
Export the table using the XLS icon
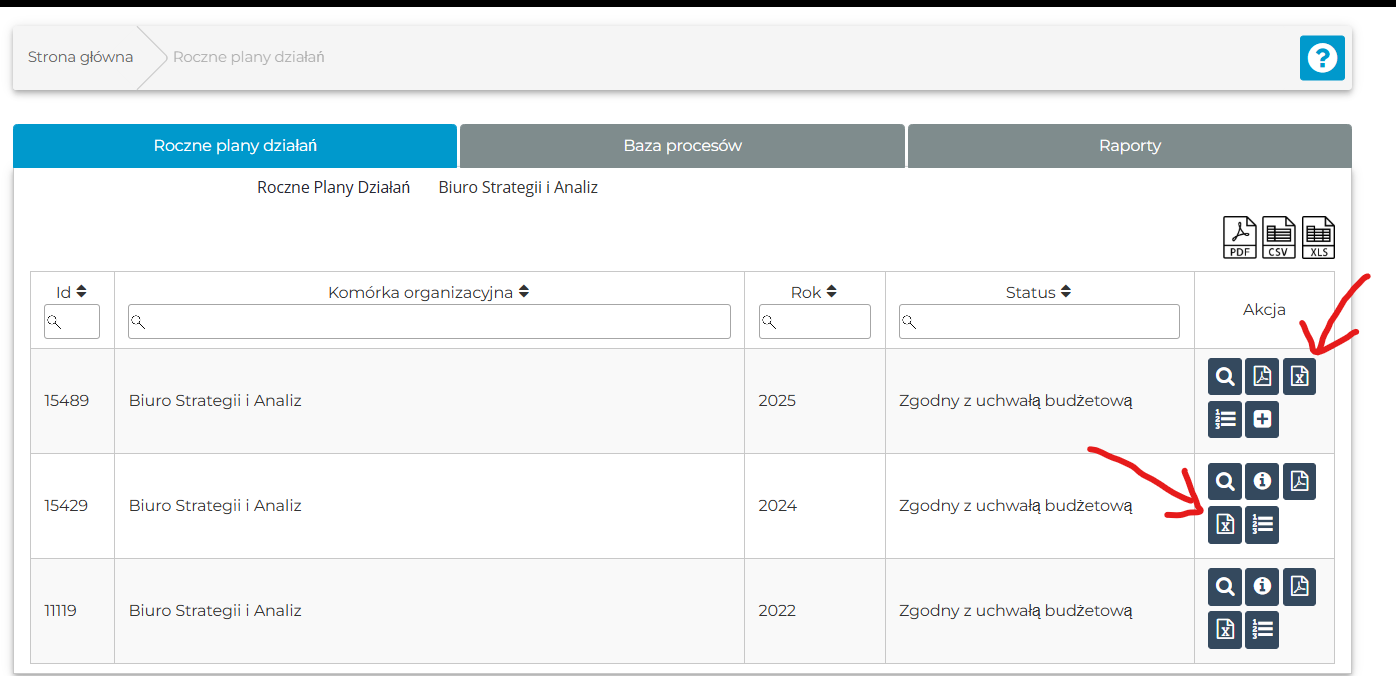click(x=1318, y=238)
